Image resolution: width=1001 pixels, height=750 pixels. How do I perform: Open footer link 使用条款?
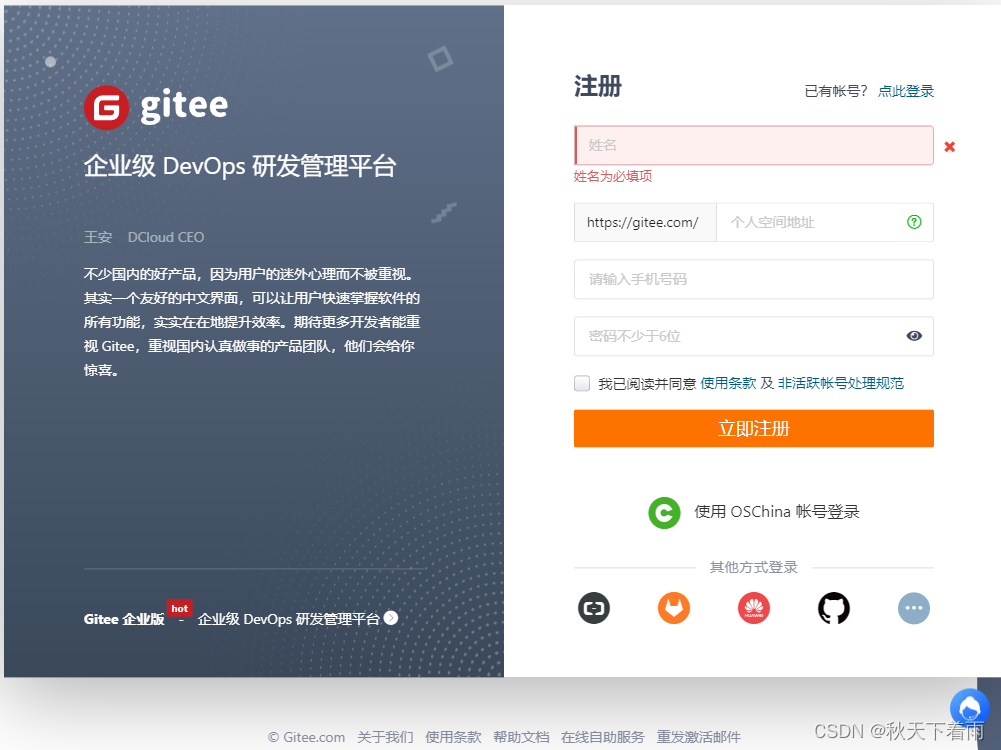[453, 737]
